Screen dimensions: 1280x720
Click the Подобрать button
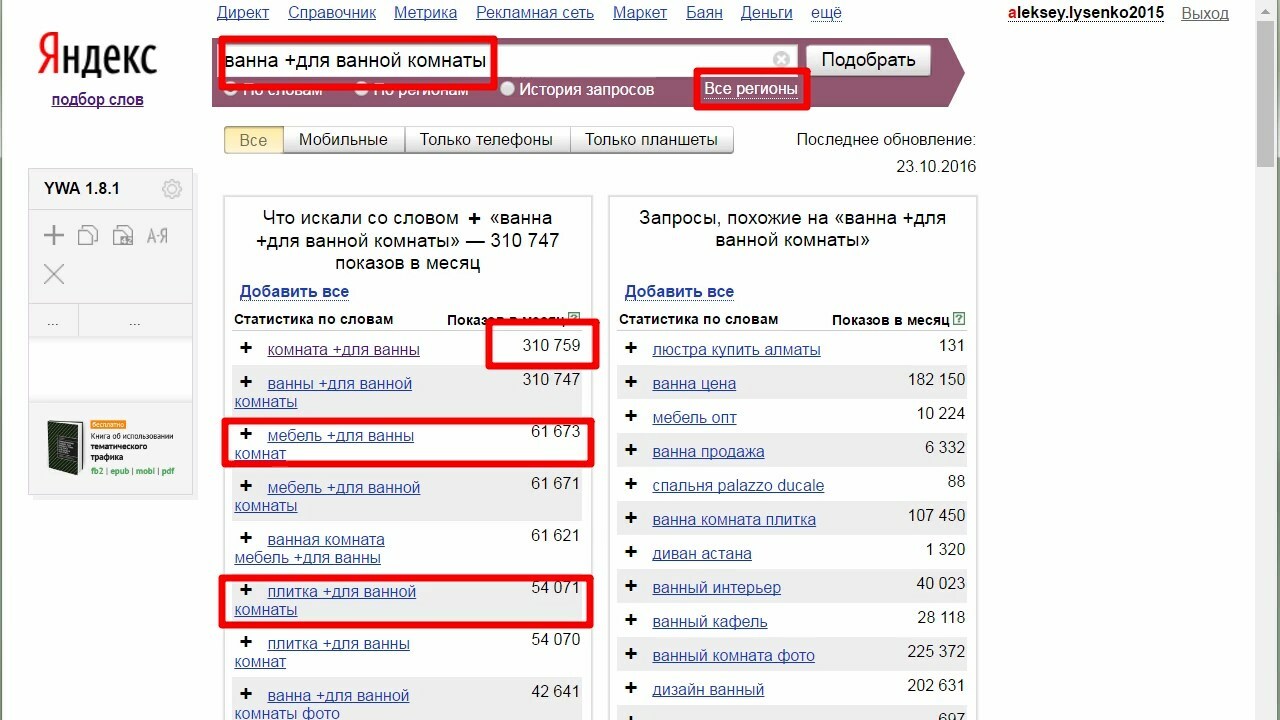point(868,60)
